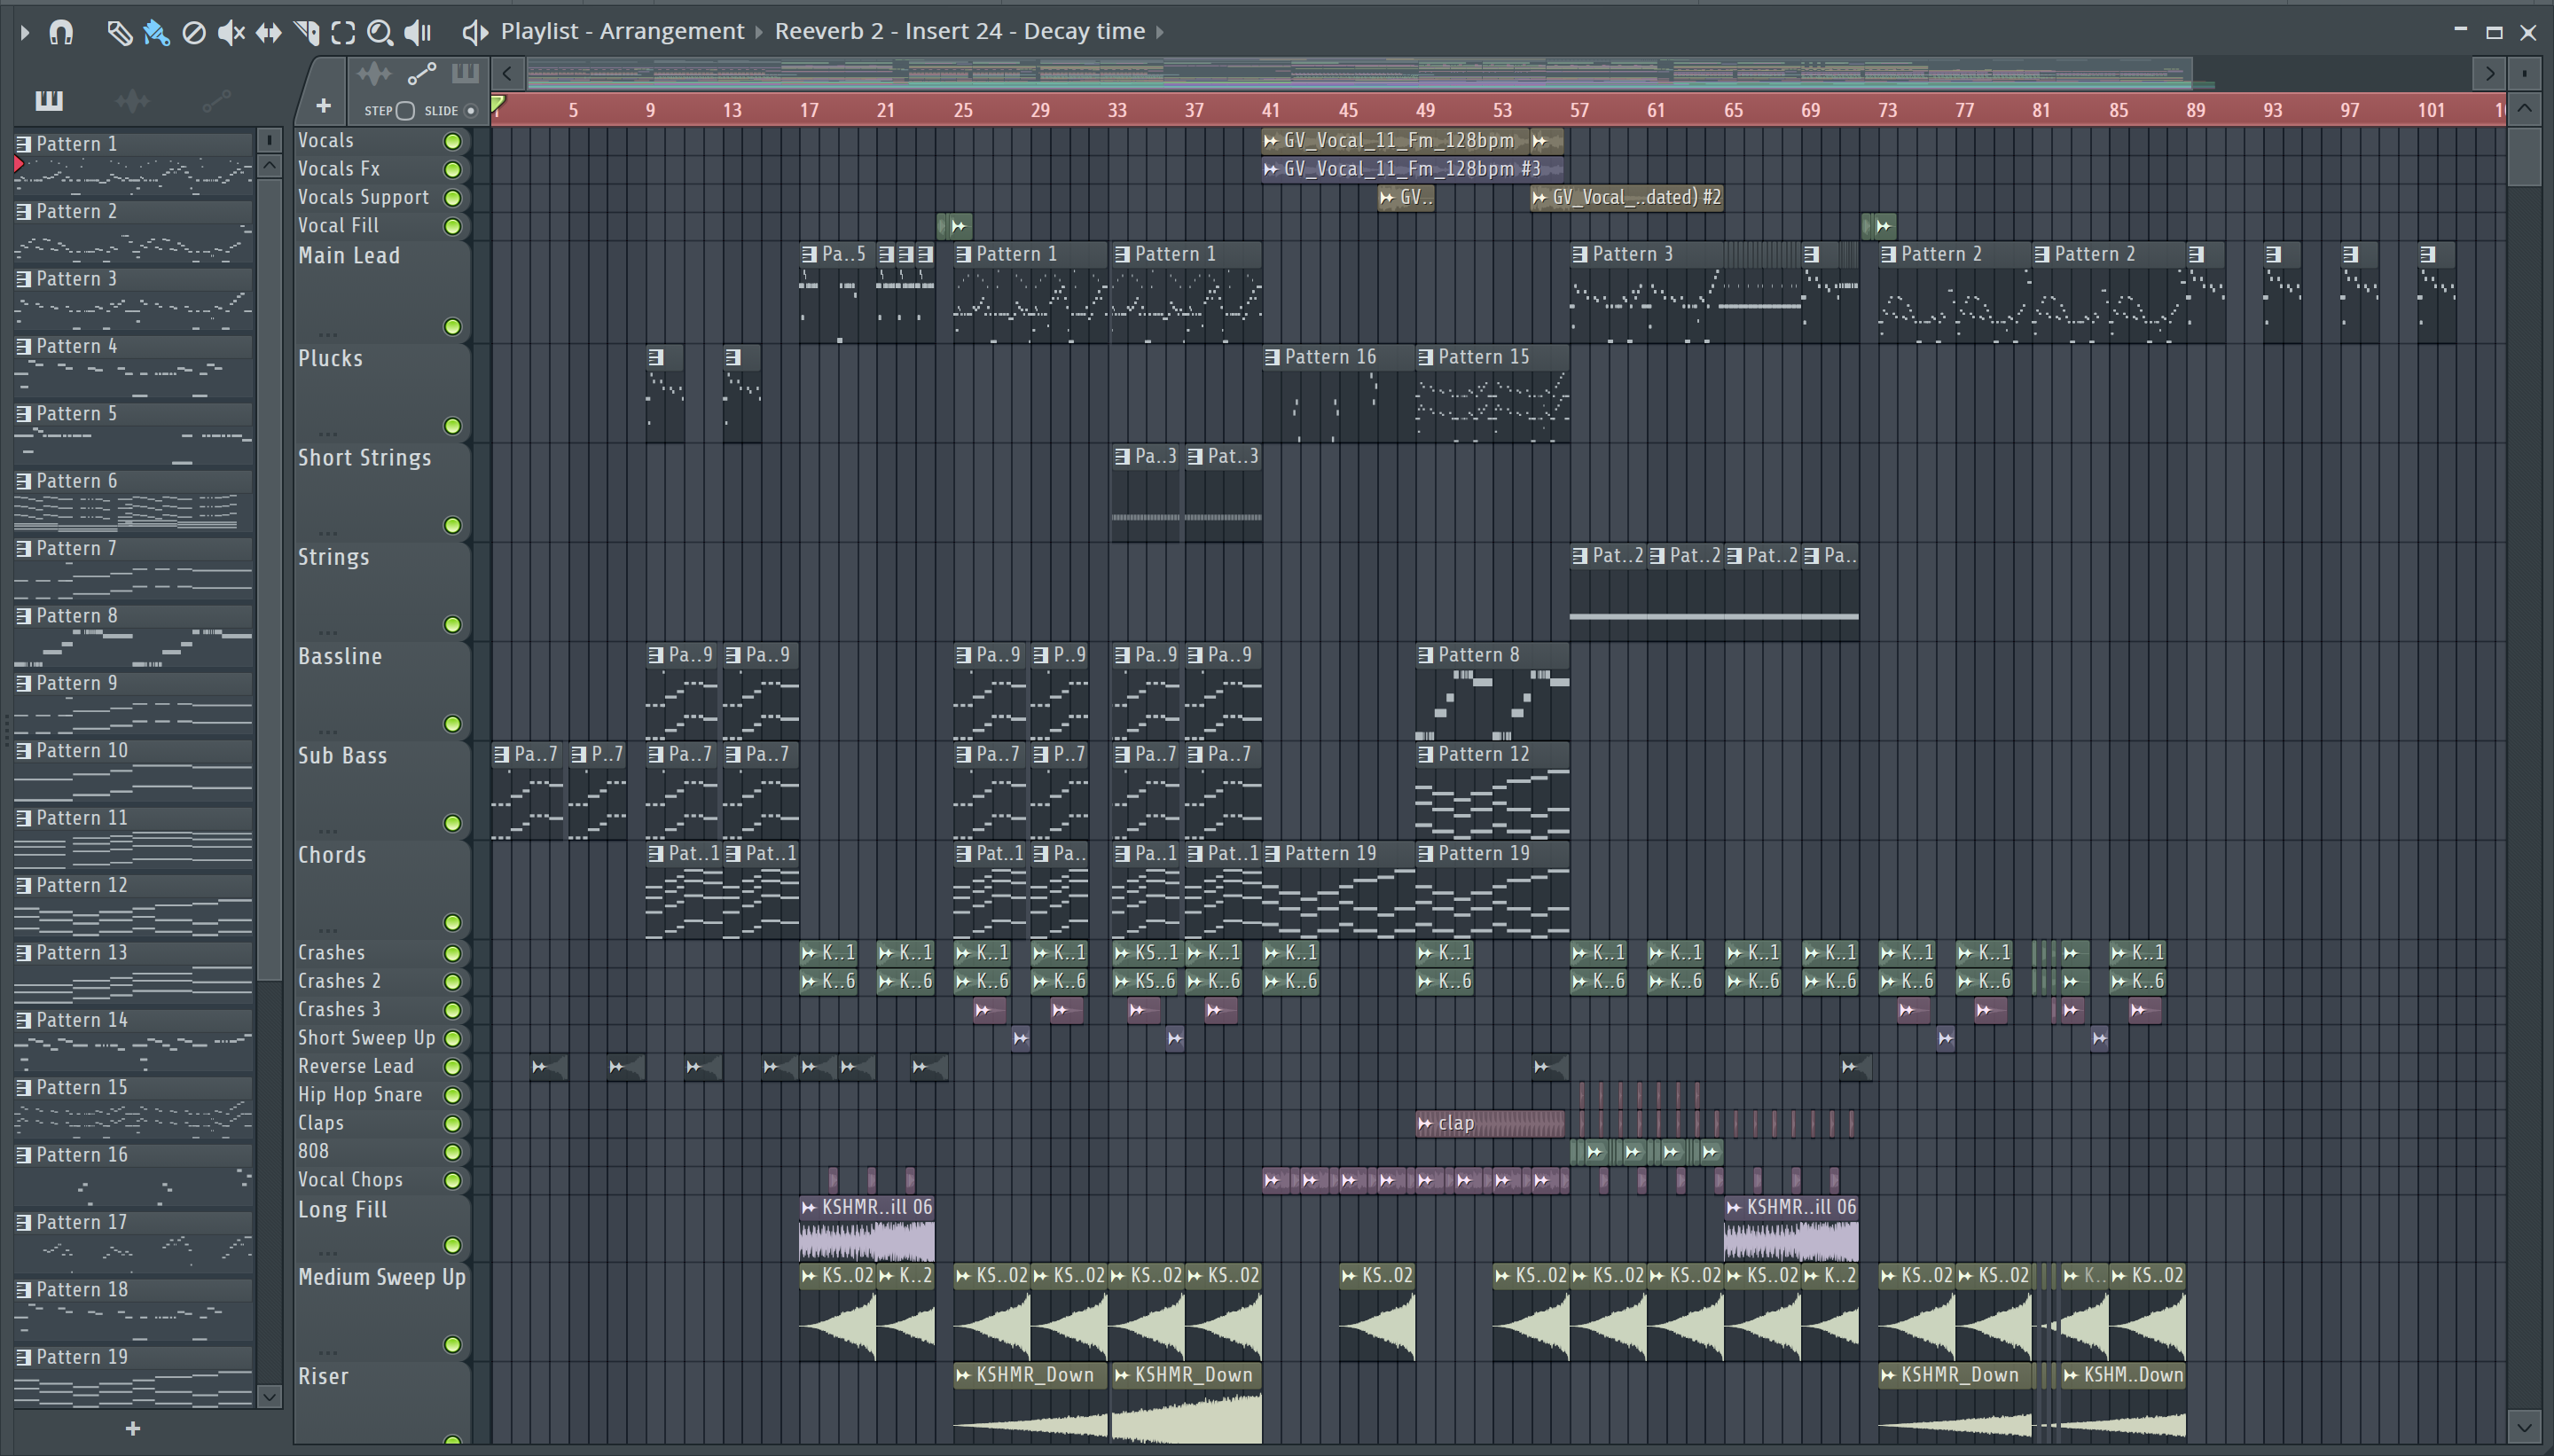Click the Hip Hop Snare track label
This screenshot has height=1456, width=2554.
click(360, 1095)
